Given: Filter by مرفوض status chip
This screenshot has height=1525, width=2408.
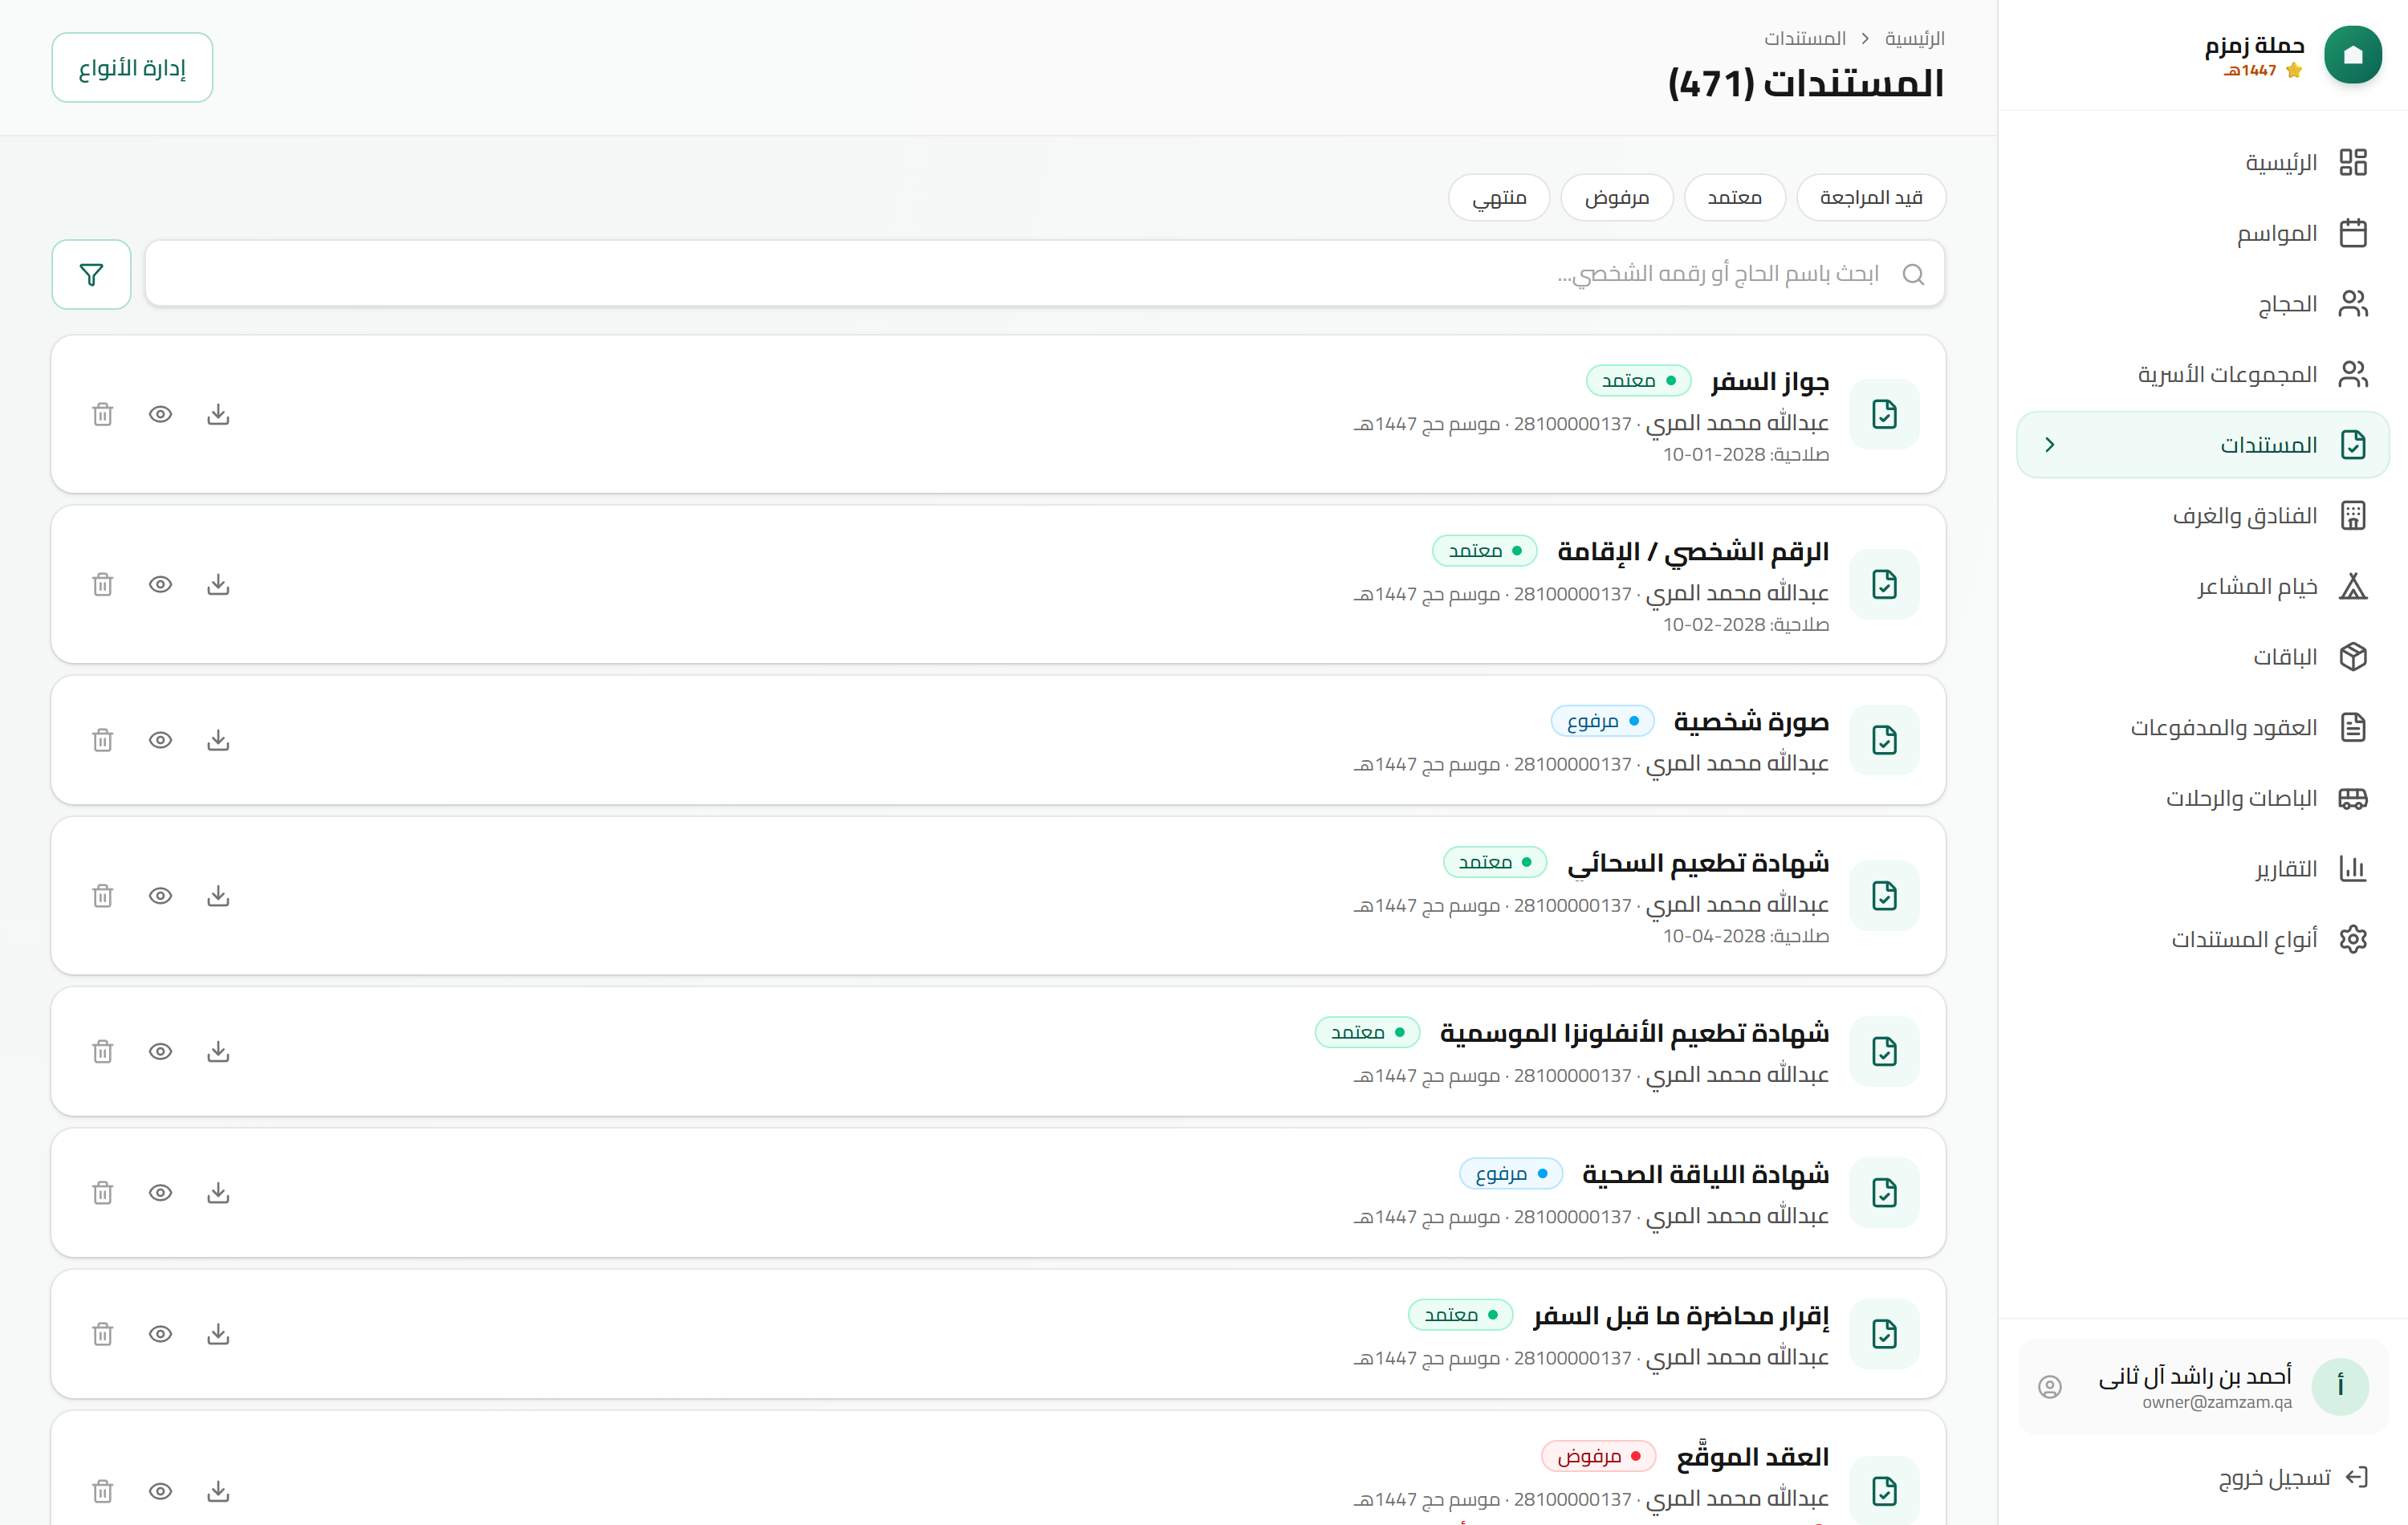Looking at the screenshot, I should tap(1617, 198).
